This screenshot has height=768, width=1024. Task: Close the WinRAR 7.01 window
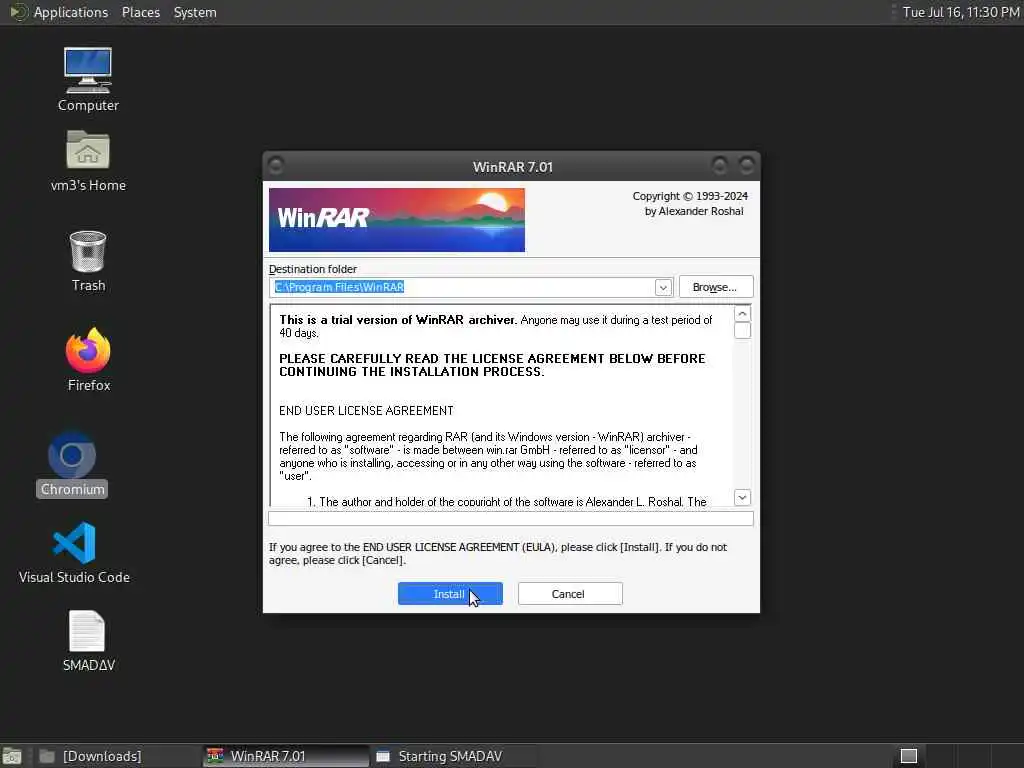[x=746, y=165]
